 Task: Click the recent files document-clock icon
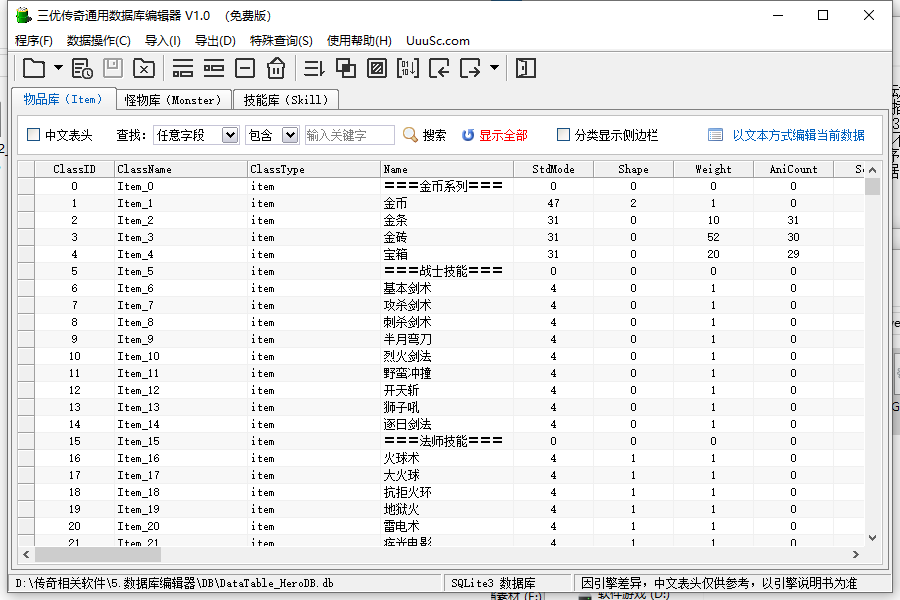tap(82, 68)
